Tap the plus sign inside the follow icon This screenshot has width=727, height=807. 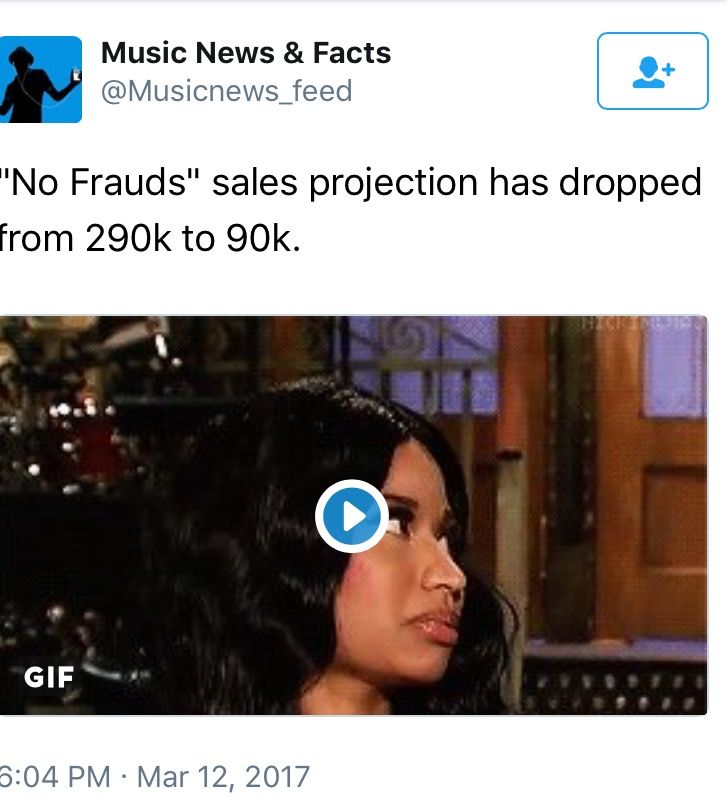click(x=668, y=69)
